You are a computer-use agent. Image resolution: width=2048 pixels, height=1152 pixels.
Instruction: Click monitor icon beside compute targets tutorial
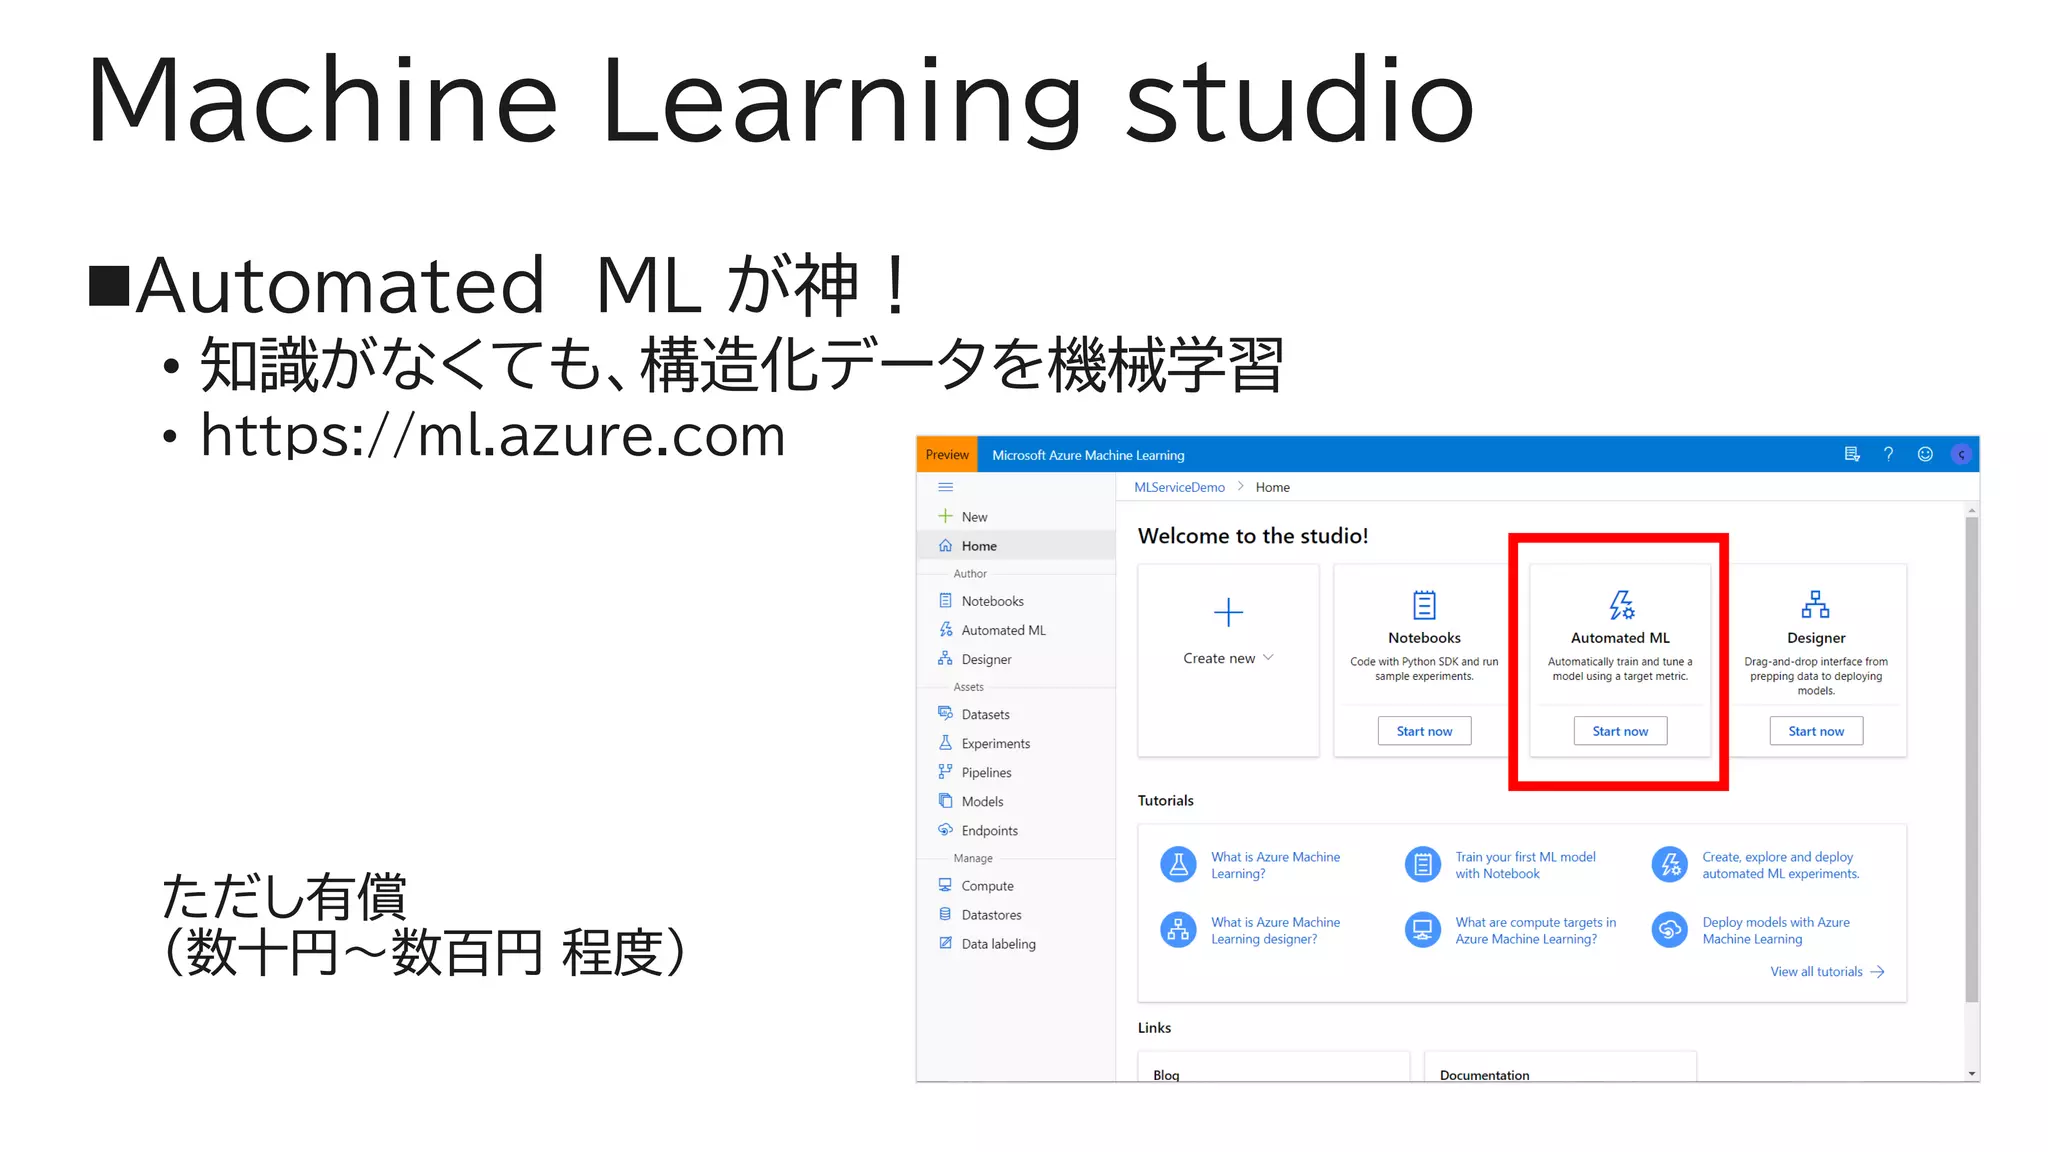point(1422,930)
